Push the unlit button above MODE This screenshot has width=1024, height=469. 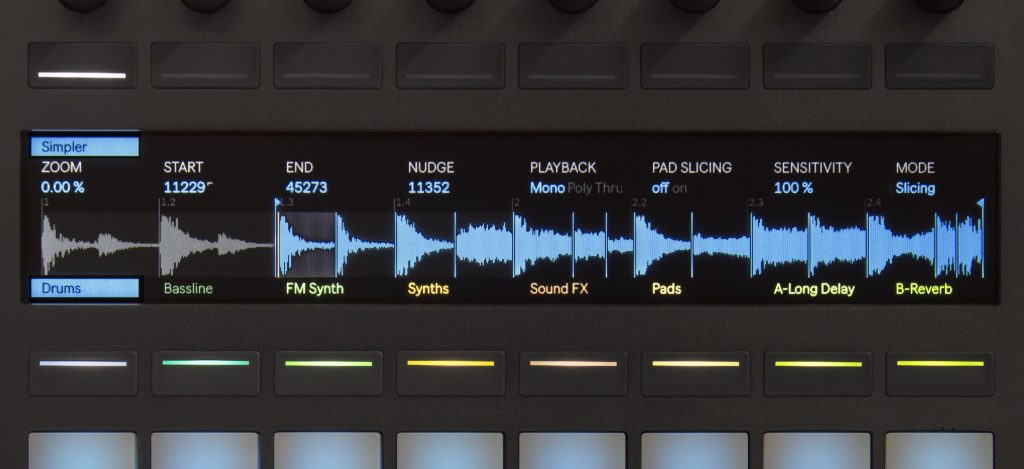(940, 65)
